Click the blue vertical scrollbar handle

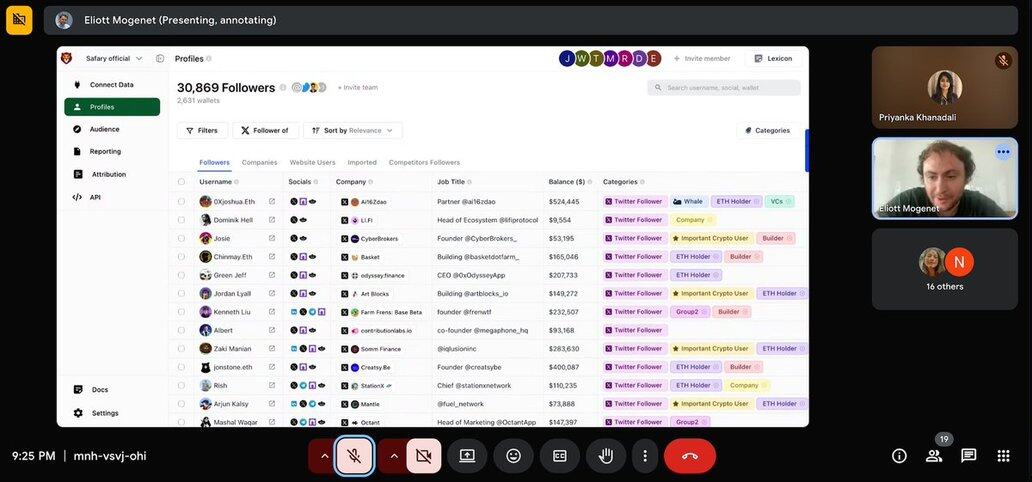click(807, 150)
